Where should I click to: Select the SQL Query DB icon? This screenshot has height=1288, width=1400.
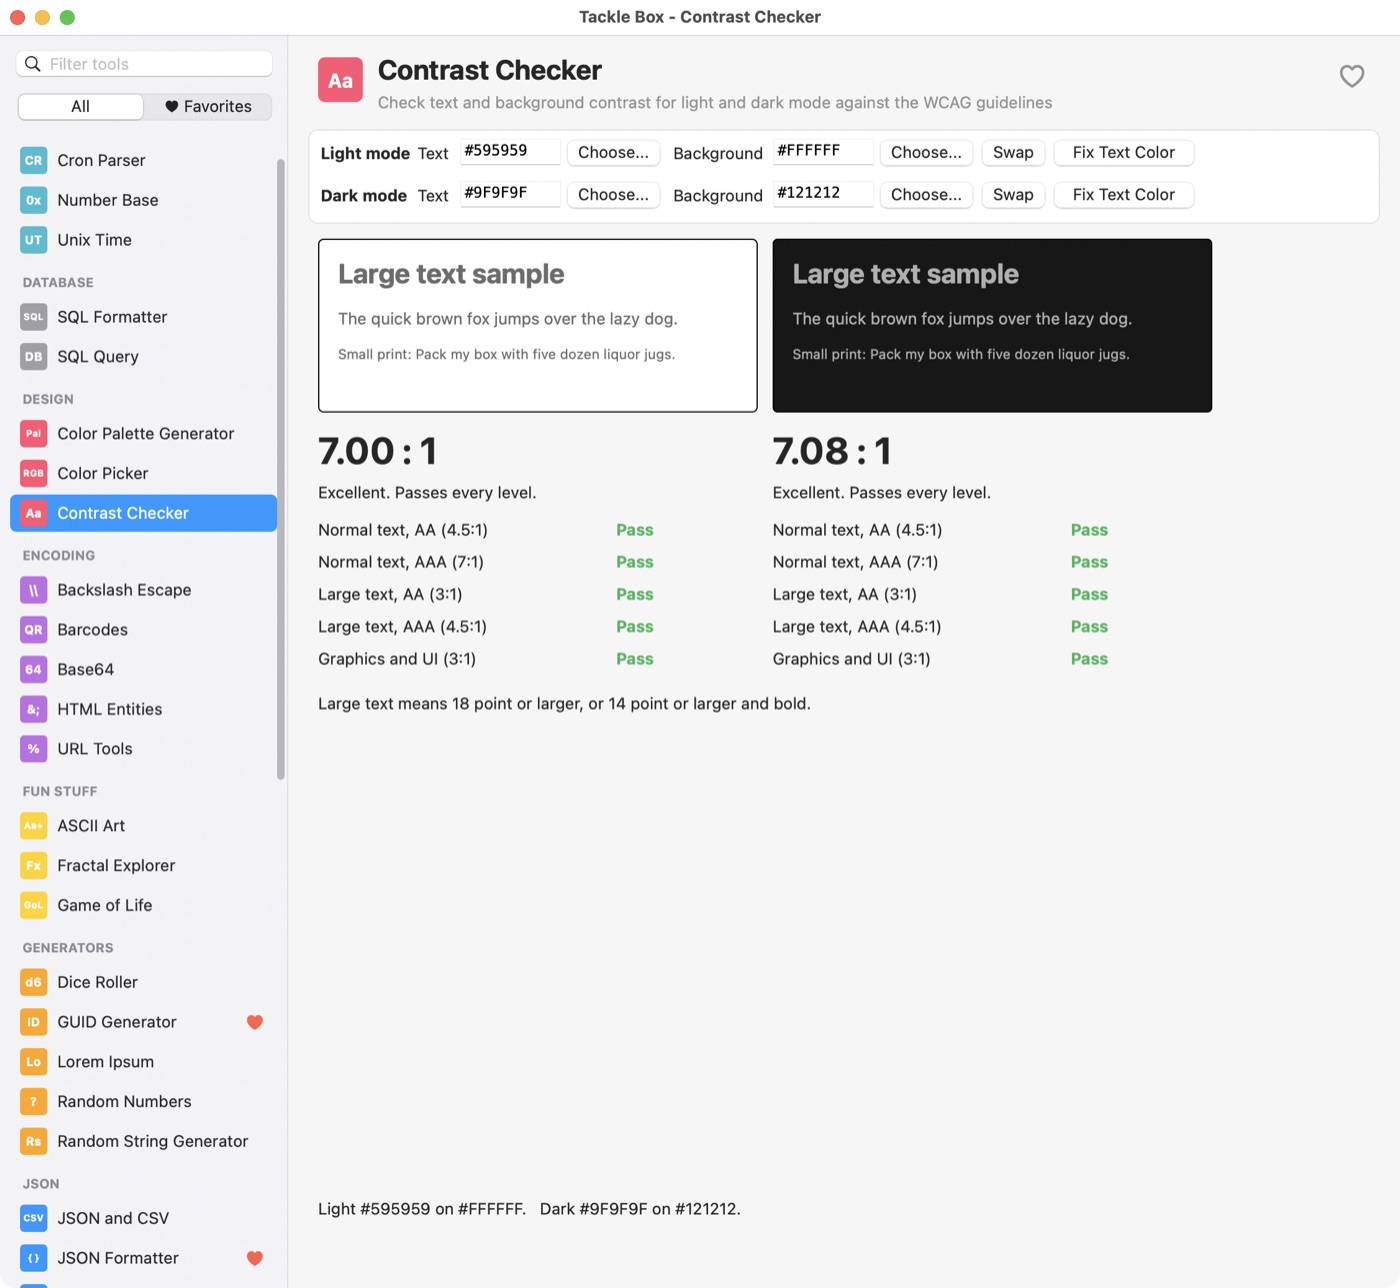pyautogui.click(x=33, y=357)
